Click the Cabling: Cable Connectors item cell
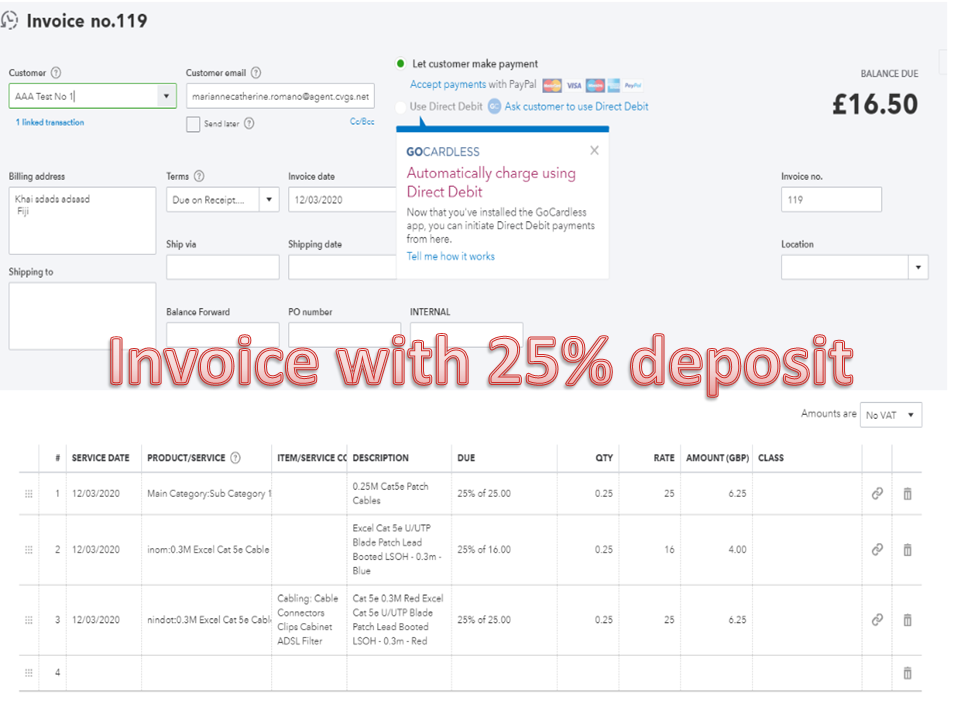This screenshot has width=960, height=720. point(307,620)
